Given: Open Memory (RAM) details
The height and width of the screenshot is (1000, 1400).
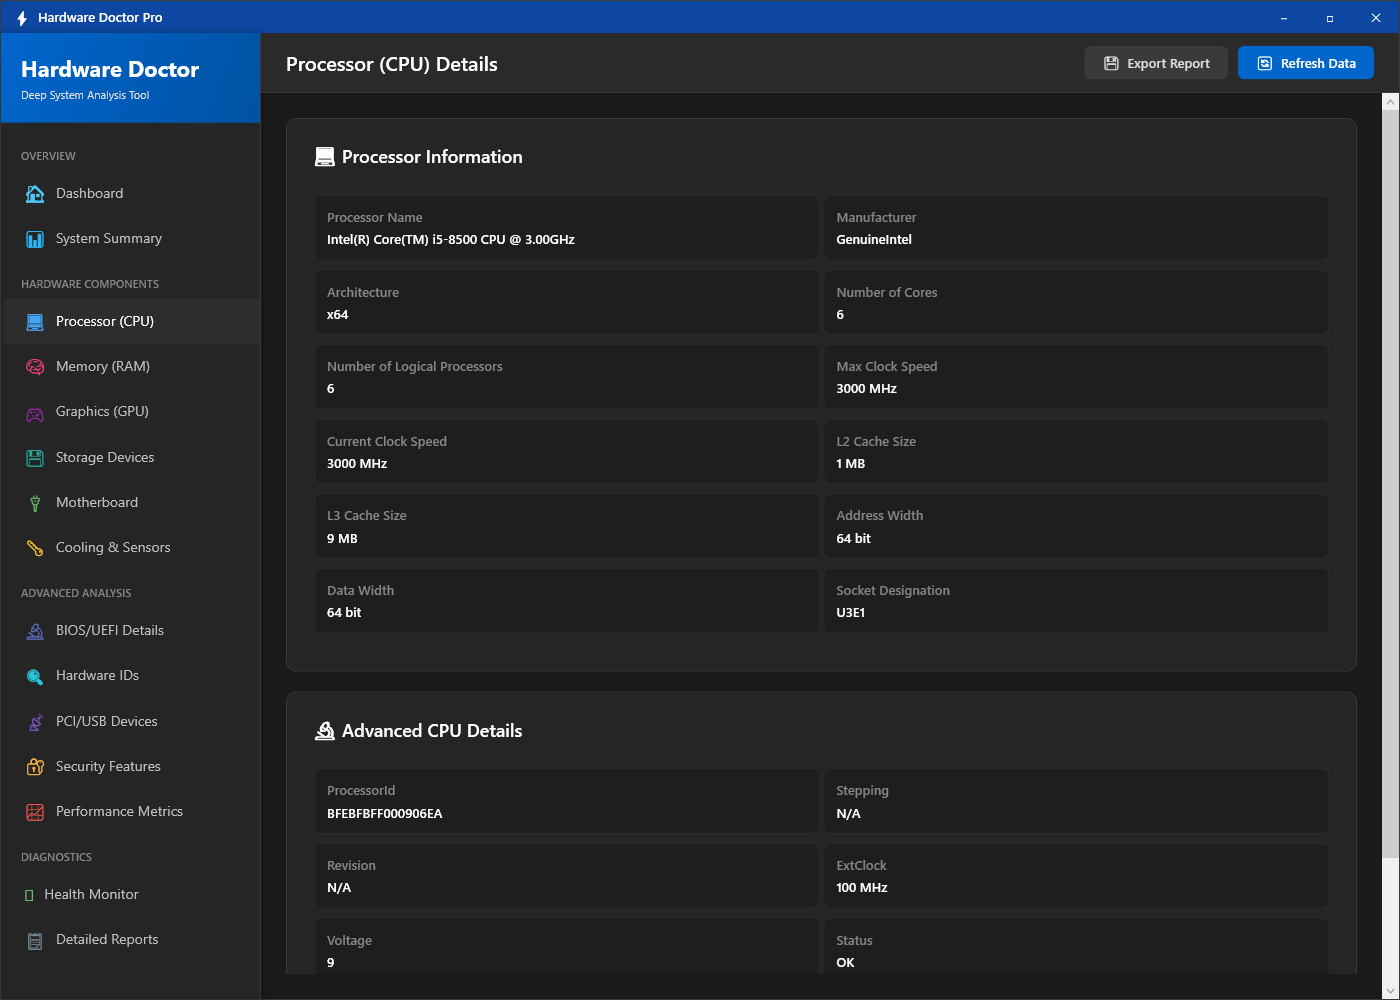Looking at the screenshot, I should (x=131, y=367).
